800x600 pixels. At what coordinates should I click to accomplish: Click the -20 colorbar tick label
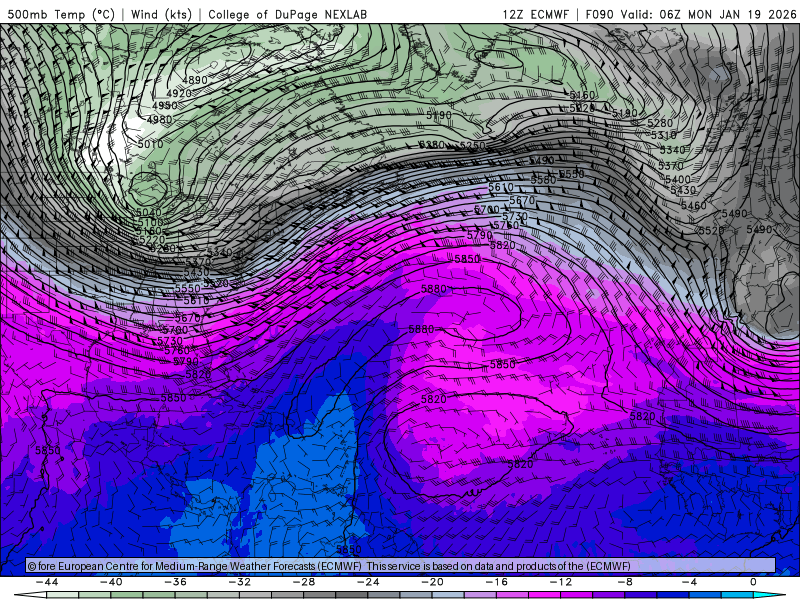pos(432,582)
